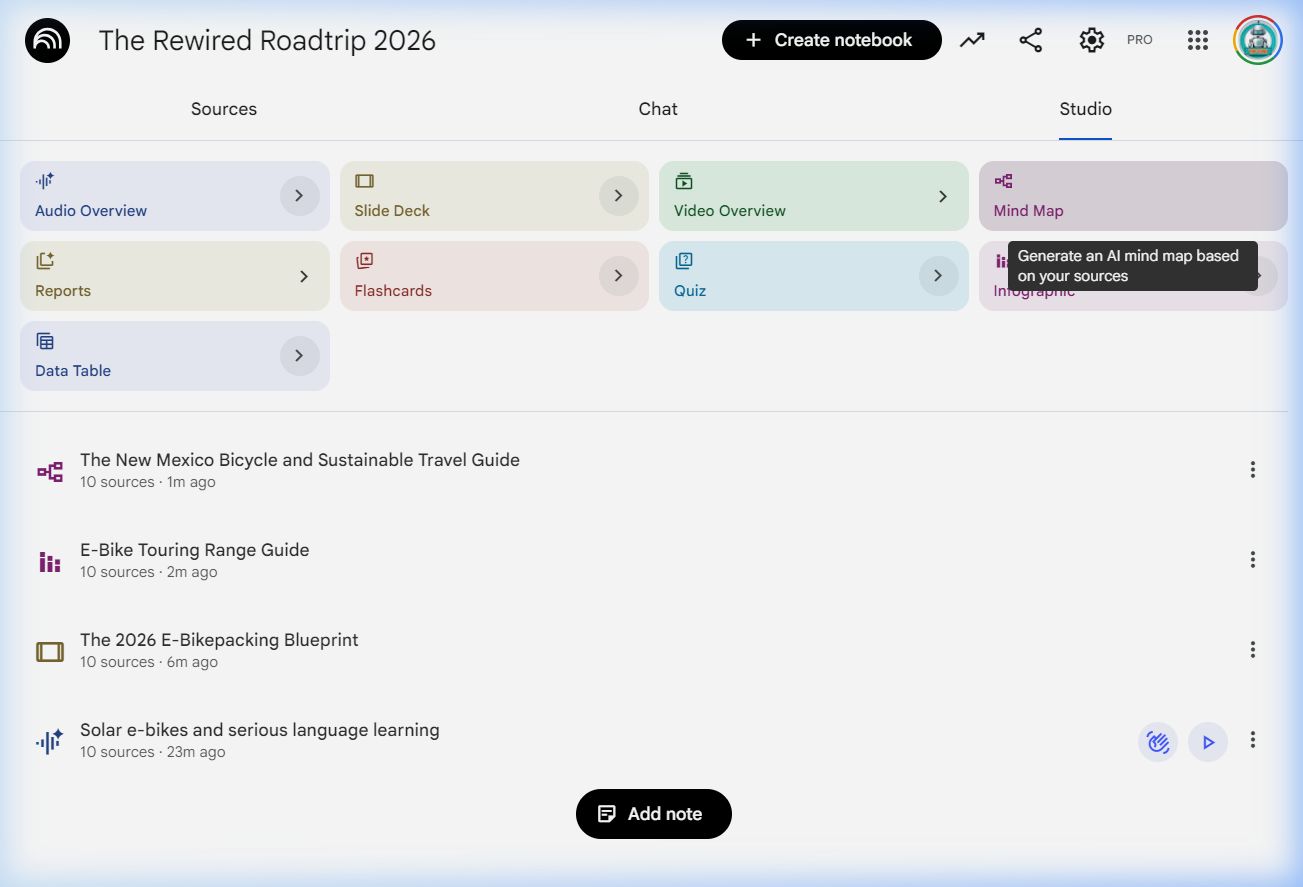Expand Data Table options chevron
The width and height of the screenshot is (1303, 887).
pyautogui.click(x=299, y=356)
